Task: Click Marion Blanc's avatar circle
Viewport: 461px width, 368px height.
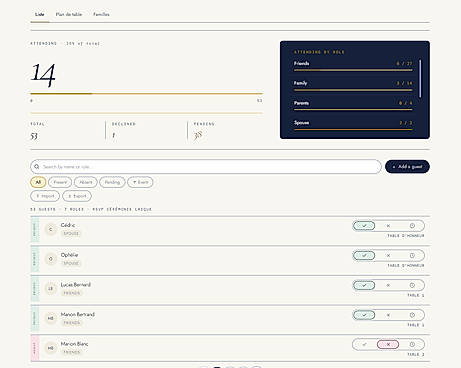Action: point(51,348)
